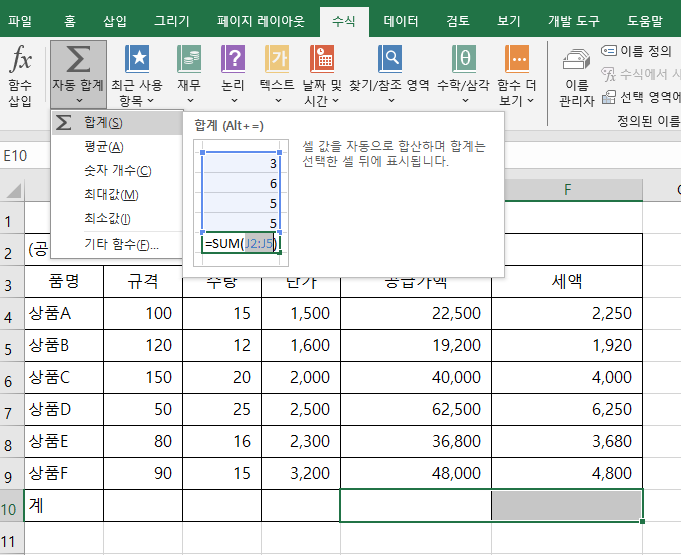This screenshot has width=681, height=555.
Task: Switch to the 파일 tab
Action: 20,21
